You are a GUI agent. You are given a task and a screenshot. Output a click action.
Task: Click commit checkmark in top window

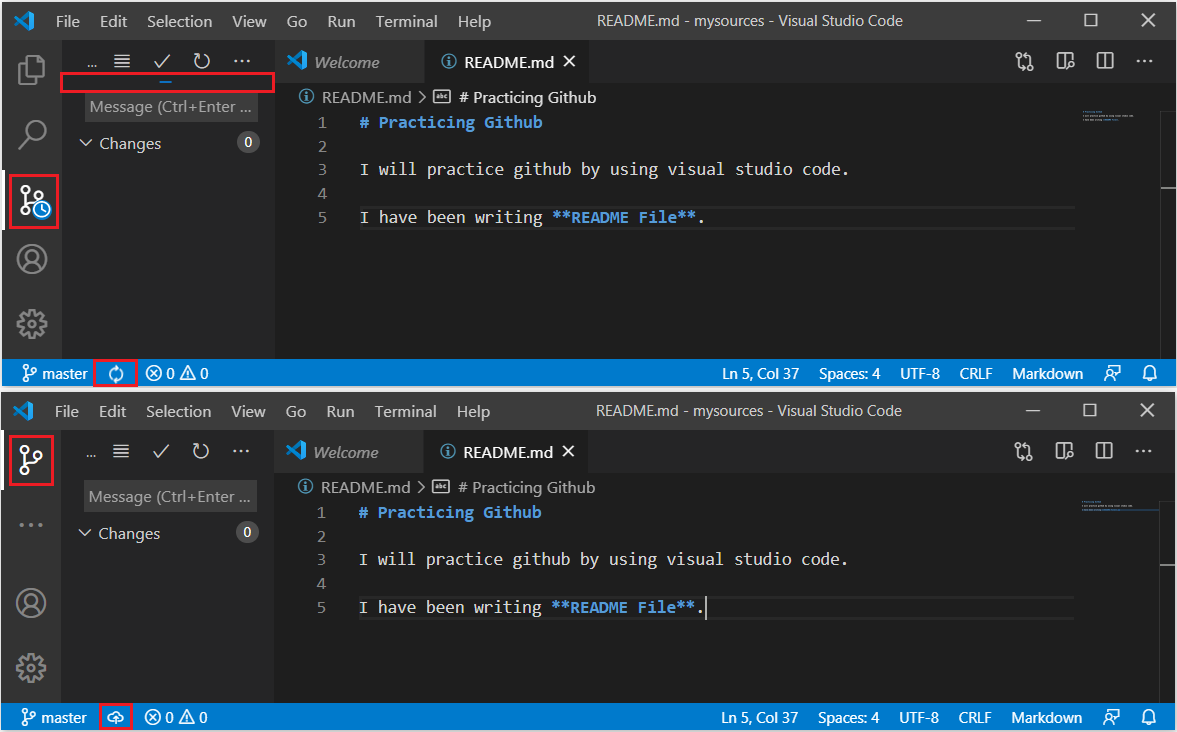tap(162, 61)
